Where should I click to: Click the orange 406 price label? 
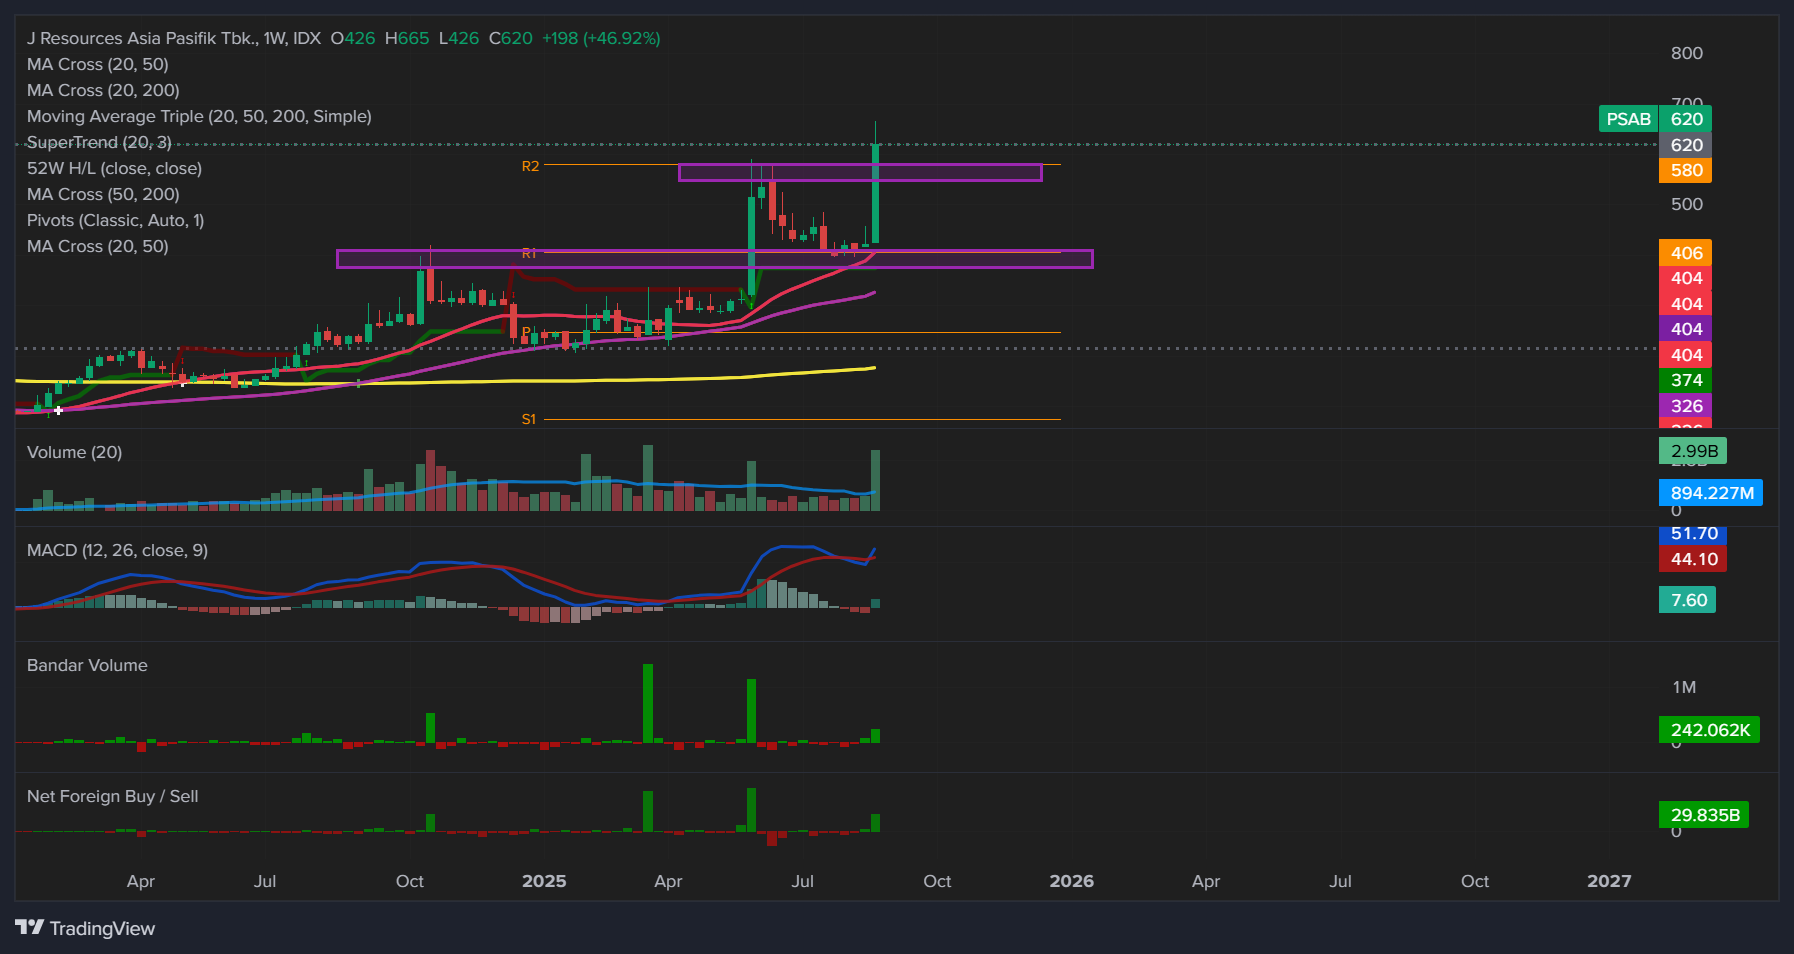tap(1686, 253)
